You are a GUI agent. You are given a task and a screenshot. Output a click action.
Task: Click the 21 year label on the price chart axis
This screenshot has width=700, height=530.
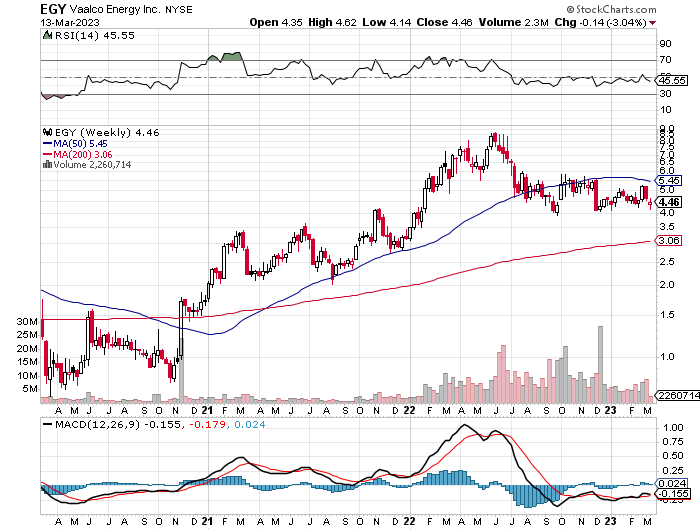coord(207,410)
